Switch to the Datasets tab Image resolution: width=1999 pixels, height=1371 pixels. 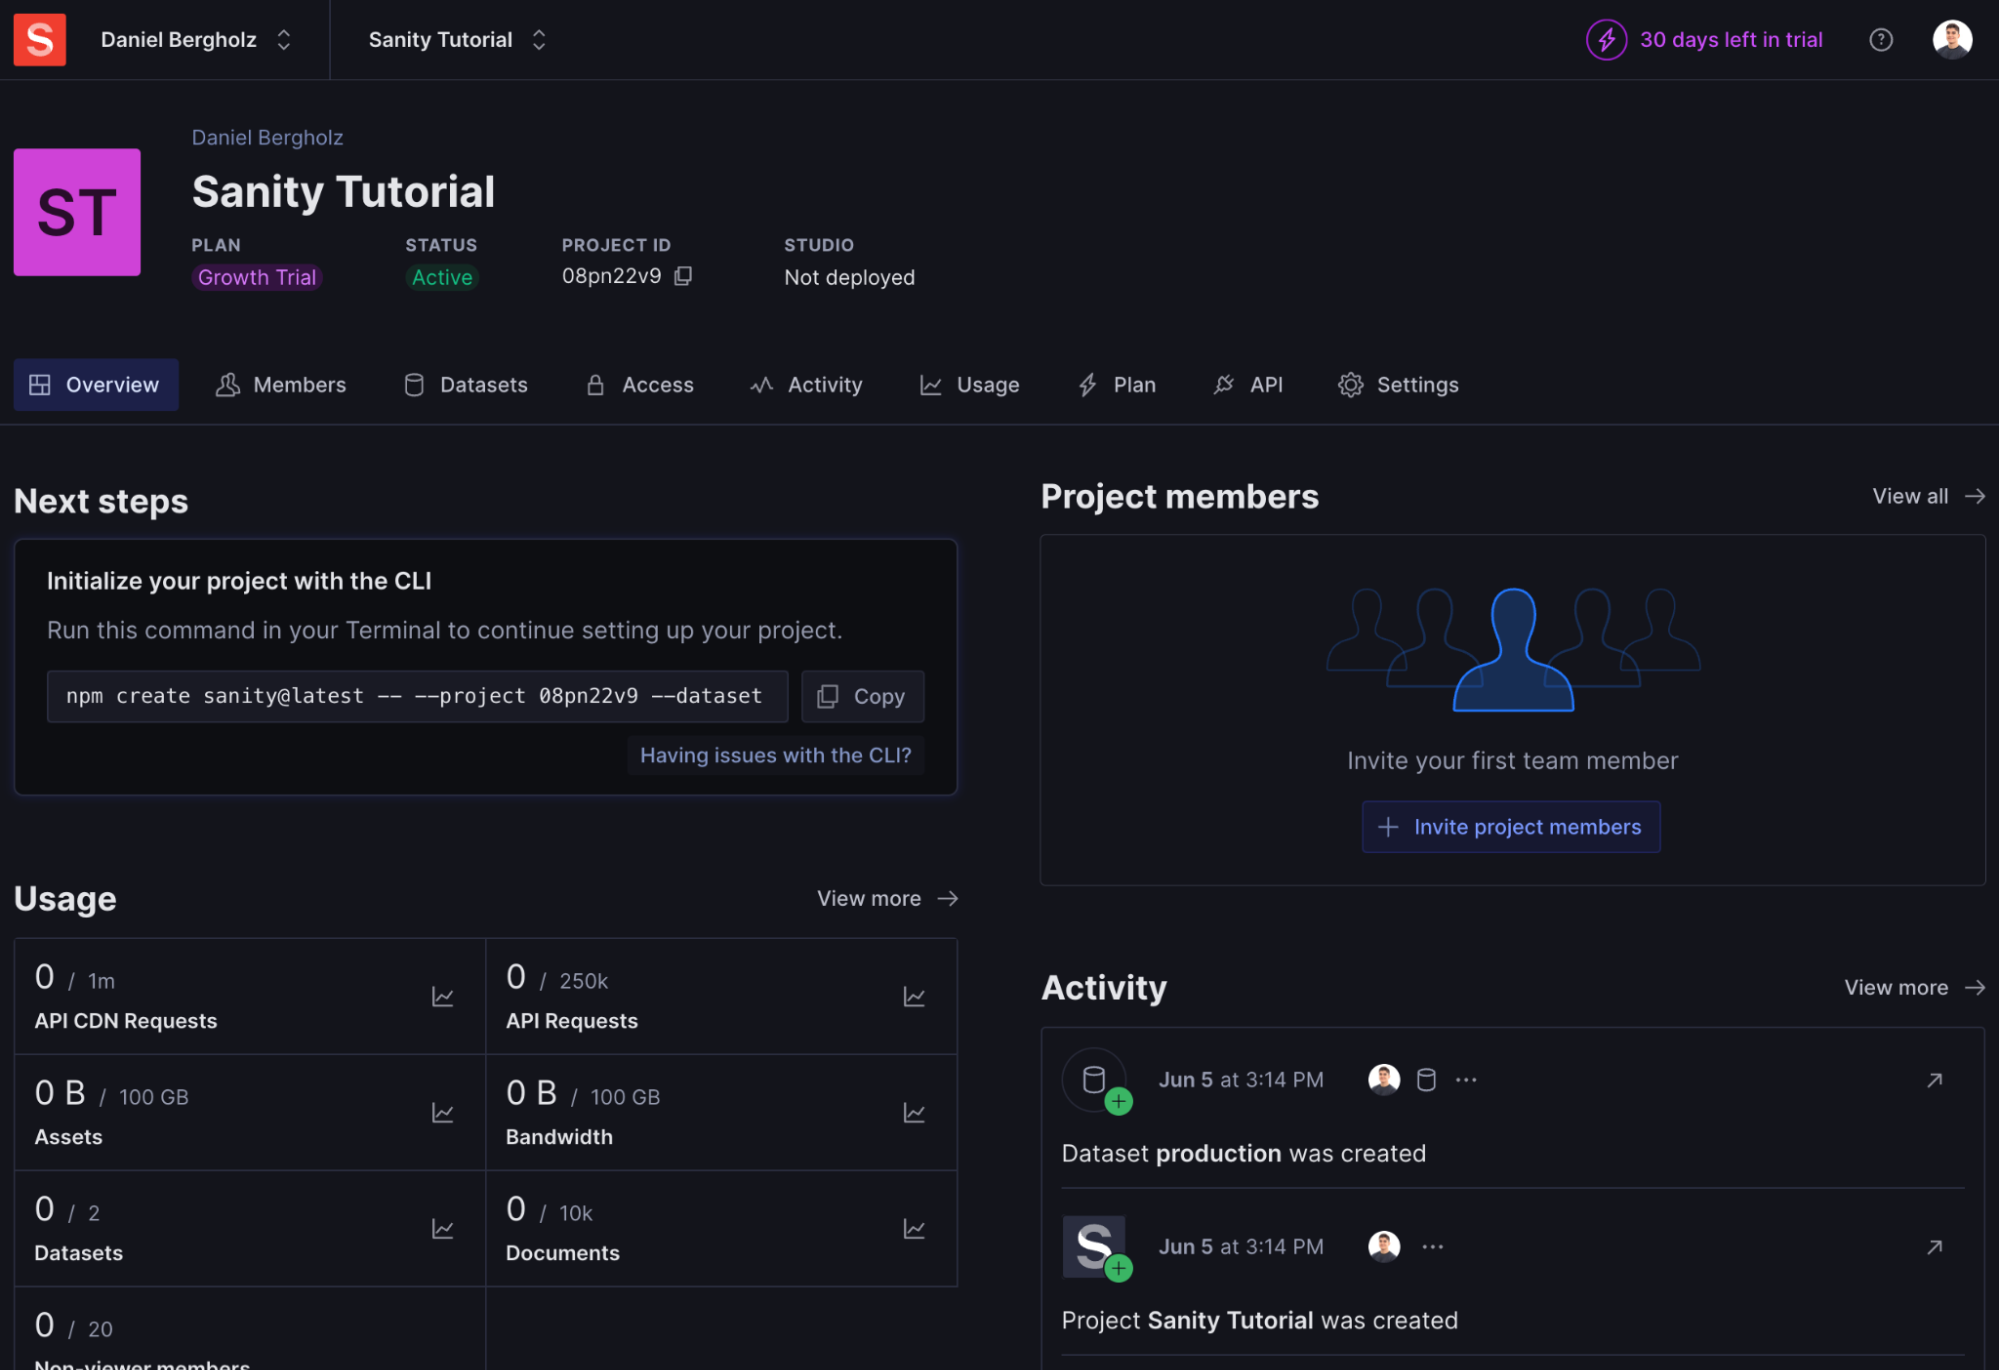click(465, 385)
